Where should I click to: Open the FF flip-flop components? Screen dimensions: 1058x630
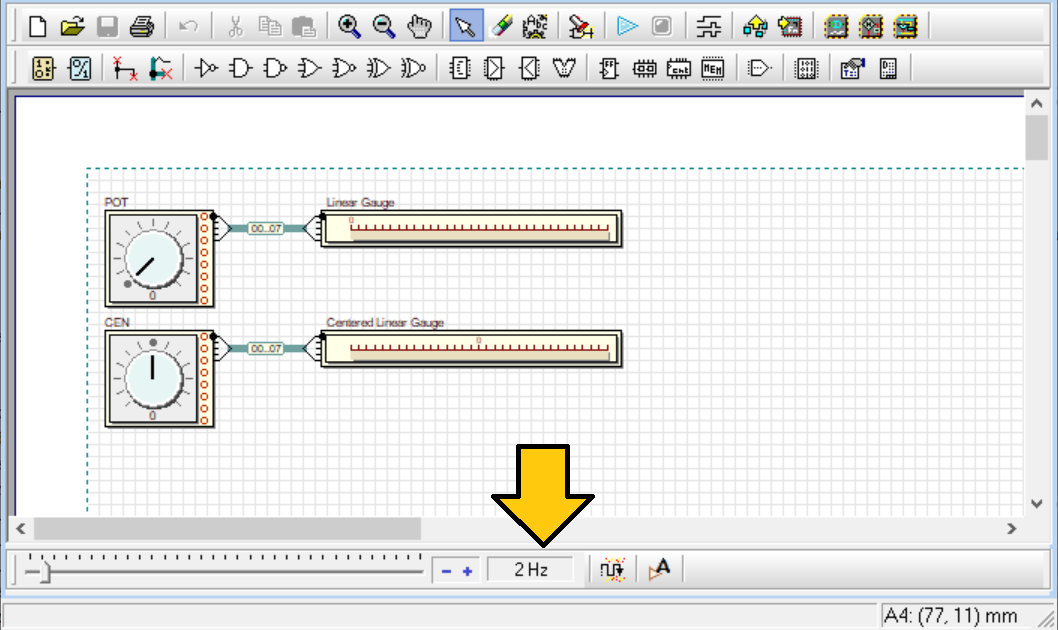[x=609, y=68]
